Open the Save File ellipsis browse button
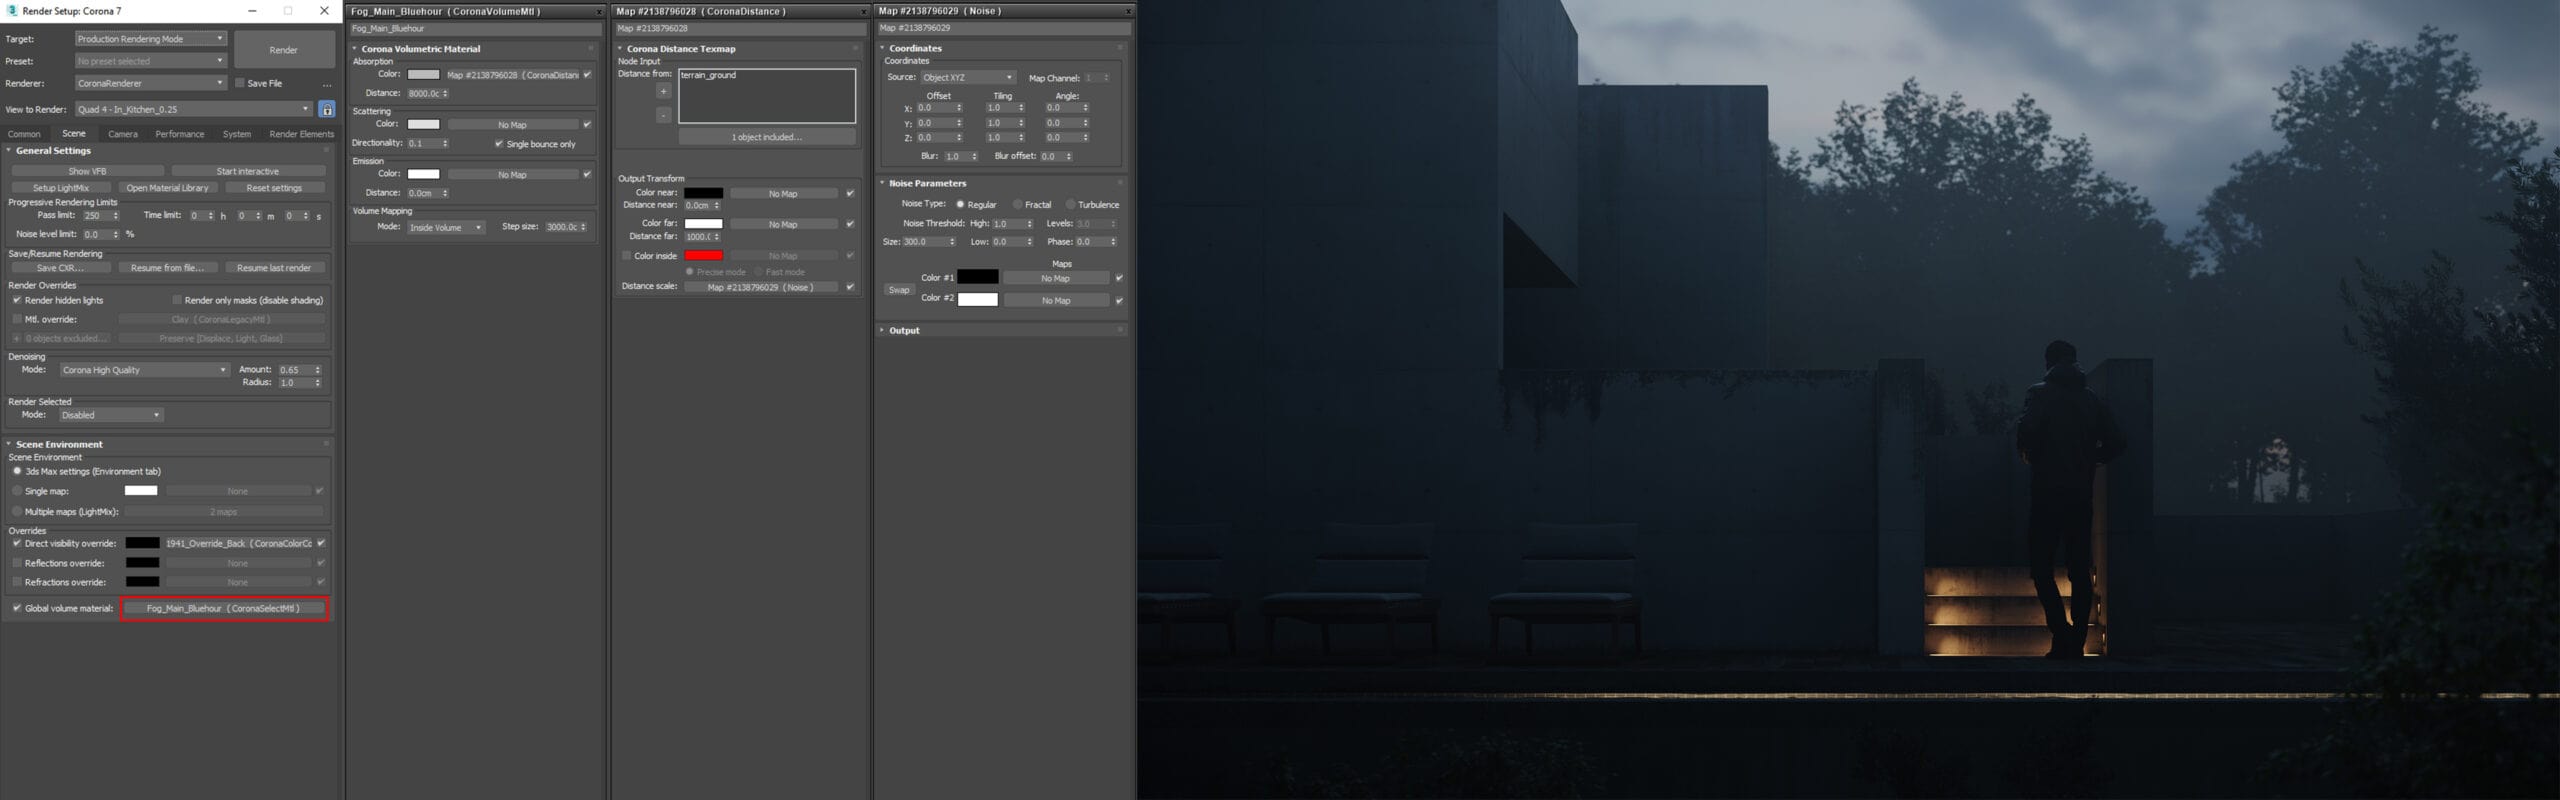Viewport: 2560px width, 800px height. coord(326,84)
